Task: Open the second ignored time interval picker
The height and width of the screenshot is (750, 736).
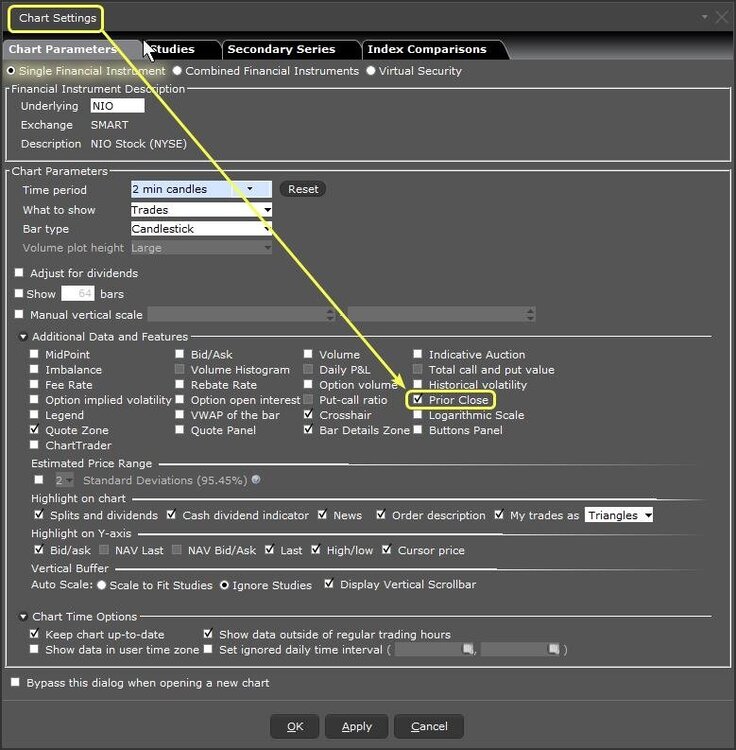Action: (553, 650)
